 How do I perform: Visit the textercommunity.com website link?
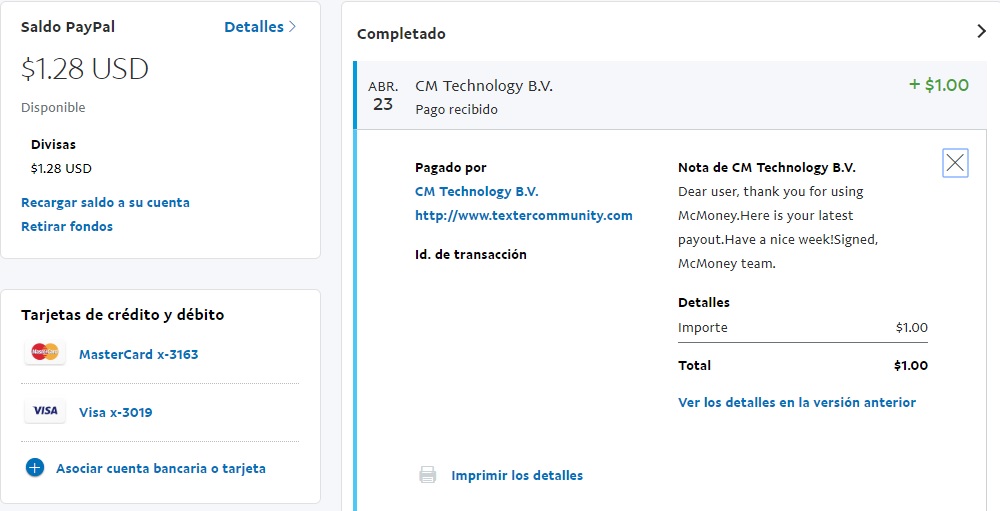(523, 215)
